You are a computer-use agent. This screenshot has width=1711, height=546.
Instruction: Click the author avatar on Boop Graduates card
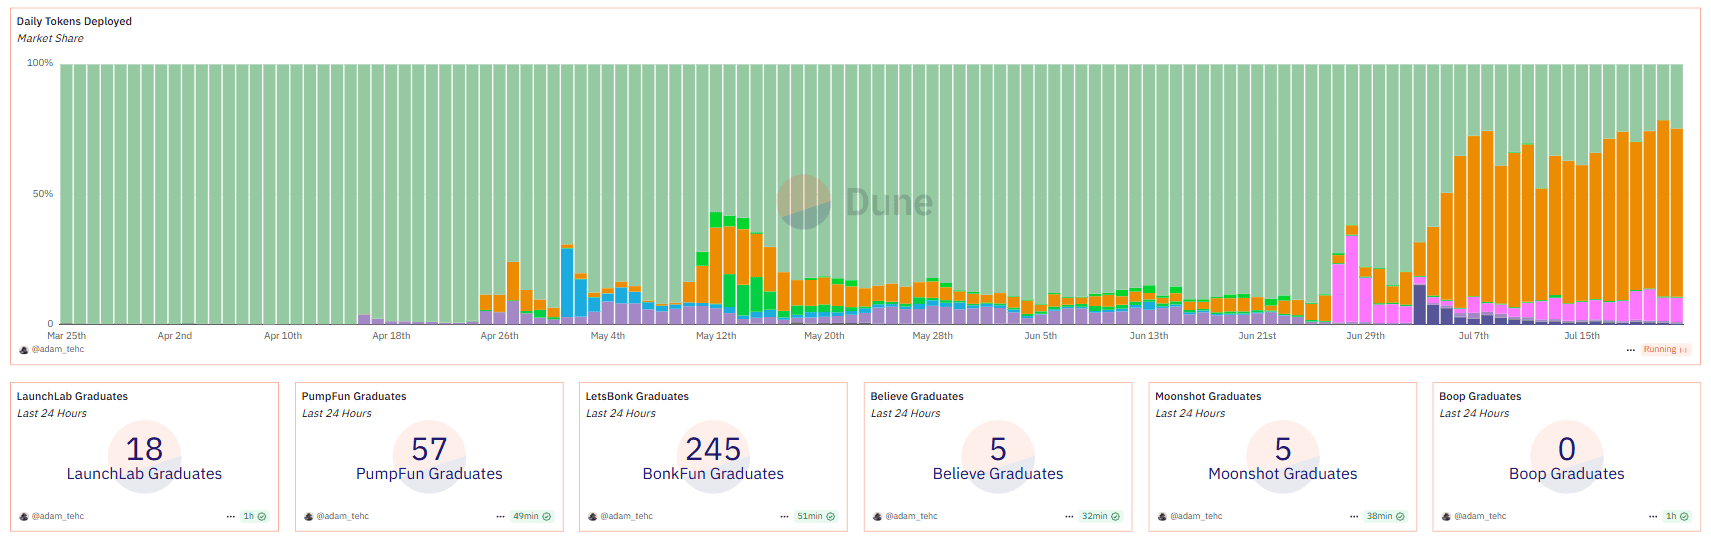click(x=1447, y=517)
